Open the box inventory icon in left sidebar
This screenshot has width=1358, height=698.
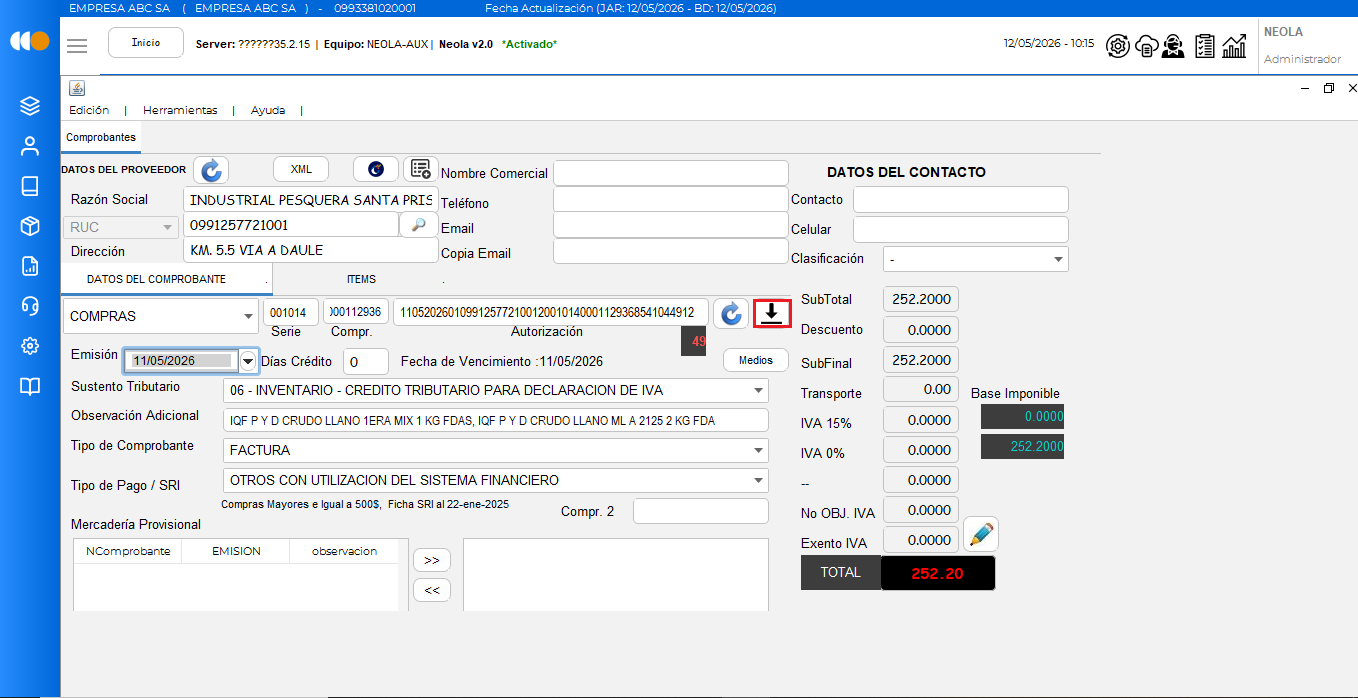[30, 226]
